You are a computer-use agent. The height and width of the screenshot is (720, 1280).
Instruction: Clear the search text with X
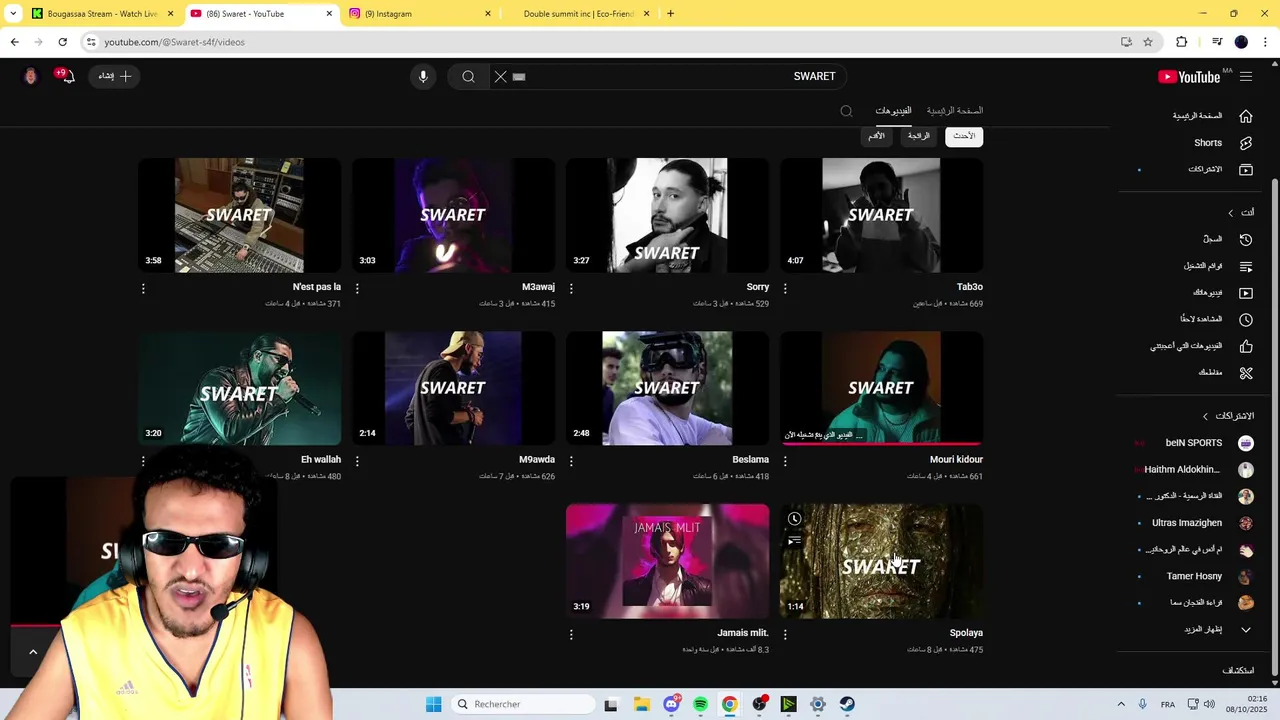pyautogui.click(x=501, y=77)
